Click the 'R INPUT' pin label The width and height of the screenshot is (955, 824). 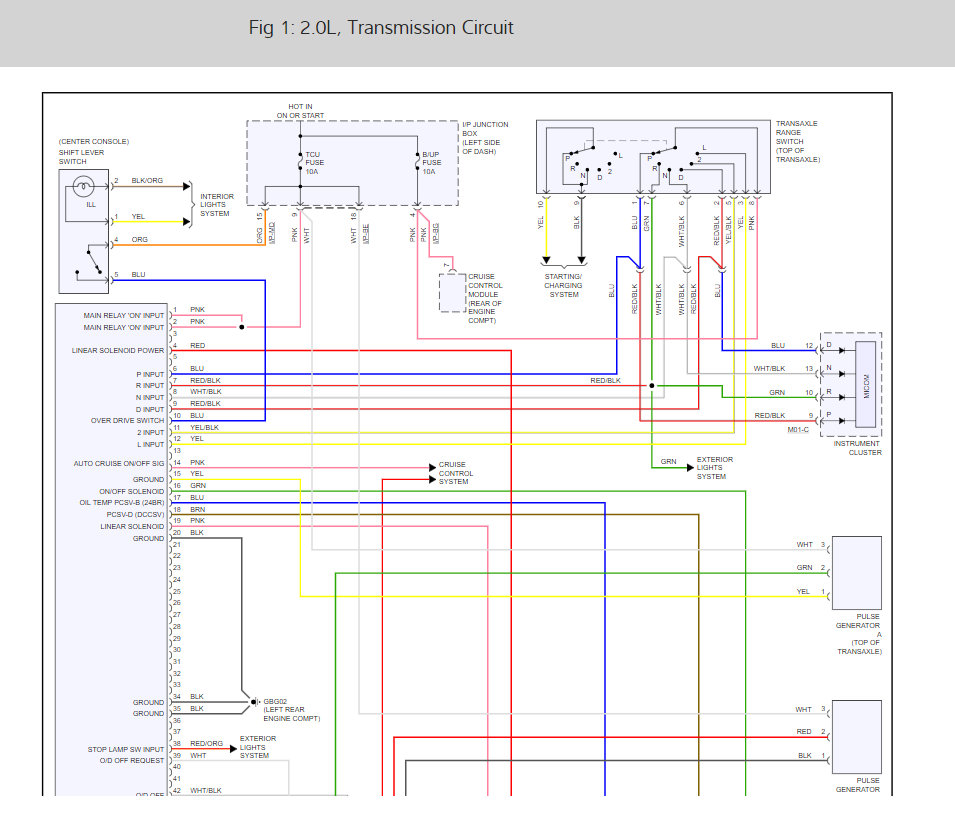click(x=150, y=386)
